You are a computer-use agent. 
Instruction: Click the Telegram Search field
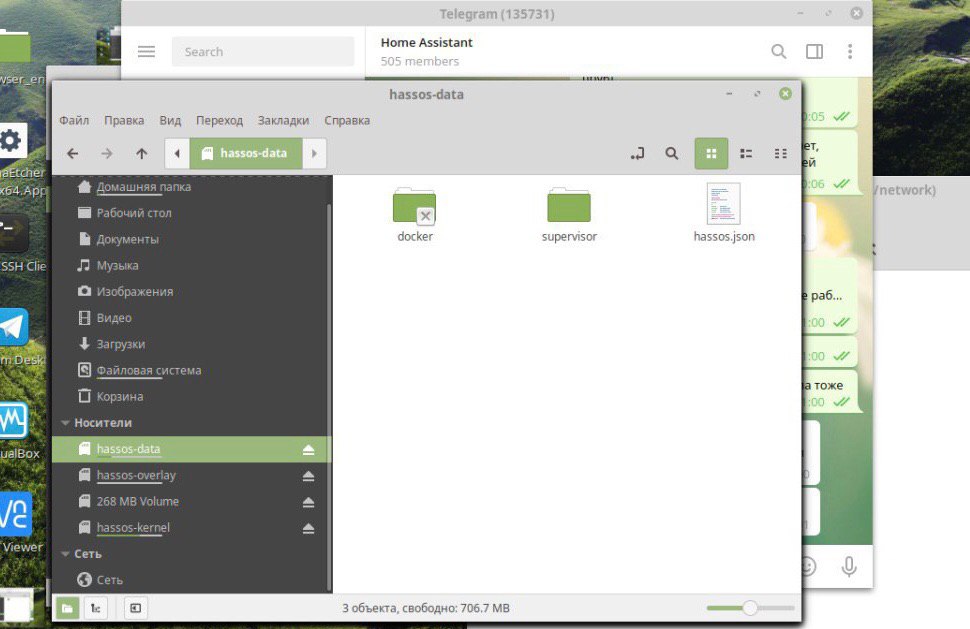[263, 51]
